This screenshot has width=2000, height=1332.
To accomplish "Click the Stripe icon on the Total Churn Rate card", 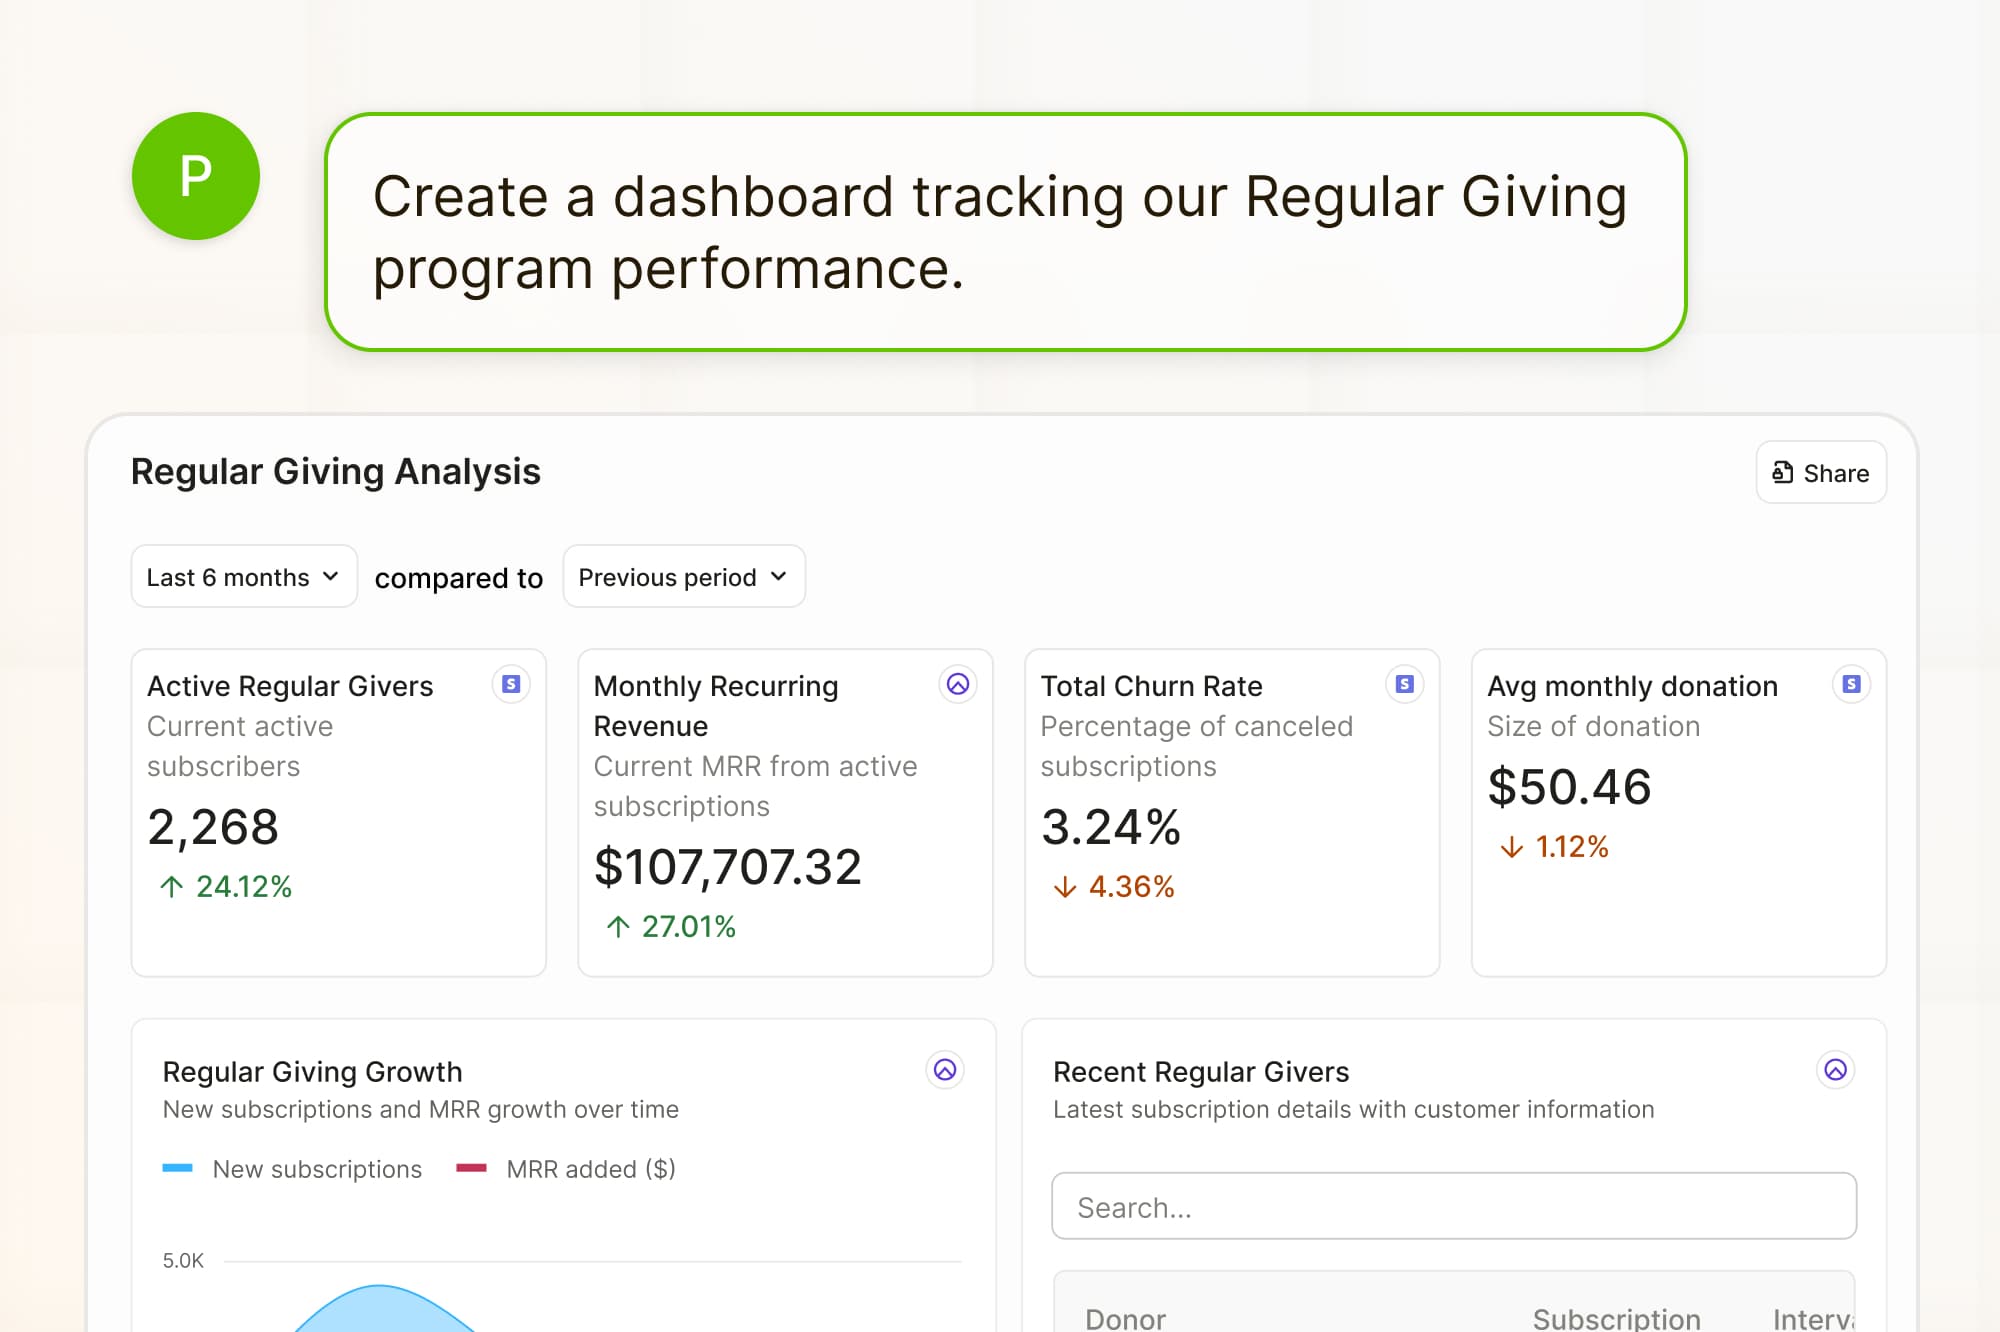I will (1404, 684).
